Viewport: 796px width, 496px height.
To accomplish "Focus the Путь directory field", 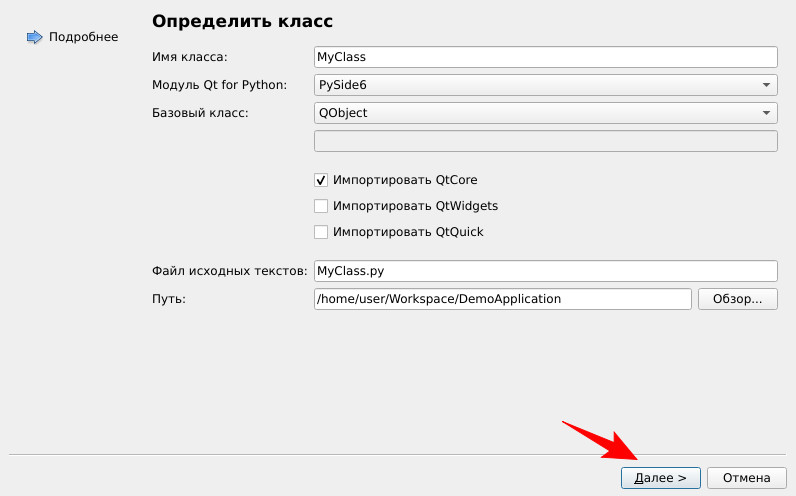I will click(x=502, y=299).
